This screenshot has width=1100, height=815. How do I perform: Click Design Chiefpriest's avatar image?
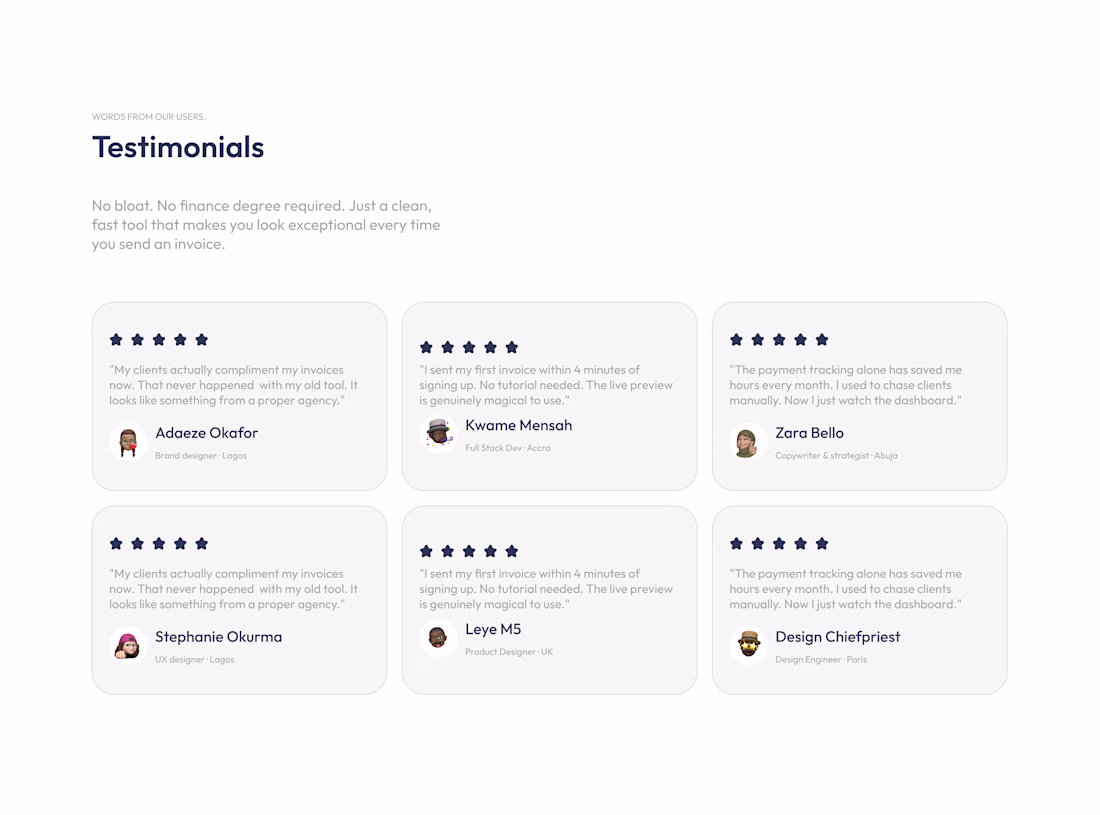pos(747,645)
